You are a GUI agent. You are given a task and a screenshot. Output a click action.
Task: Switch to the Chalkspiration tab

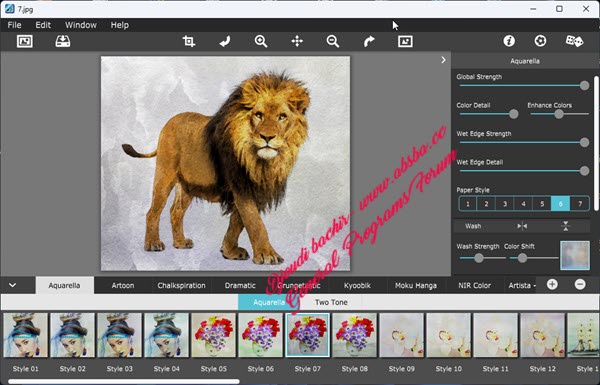[x=181, y=285]
